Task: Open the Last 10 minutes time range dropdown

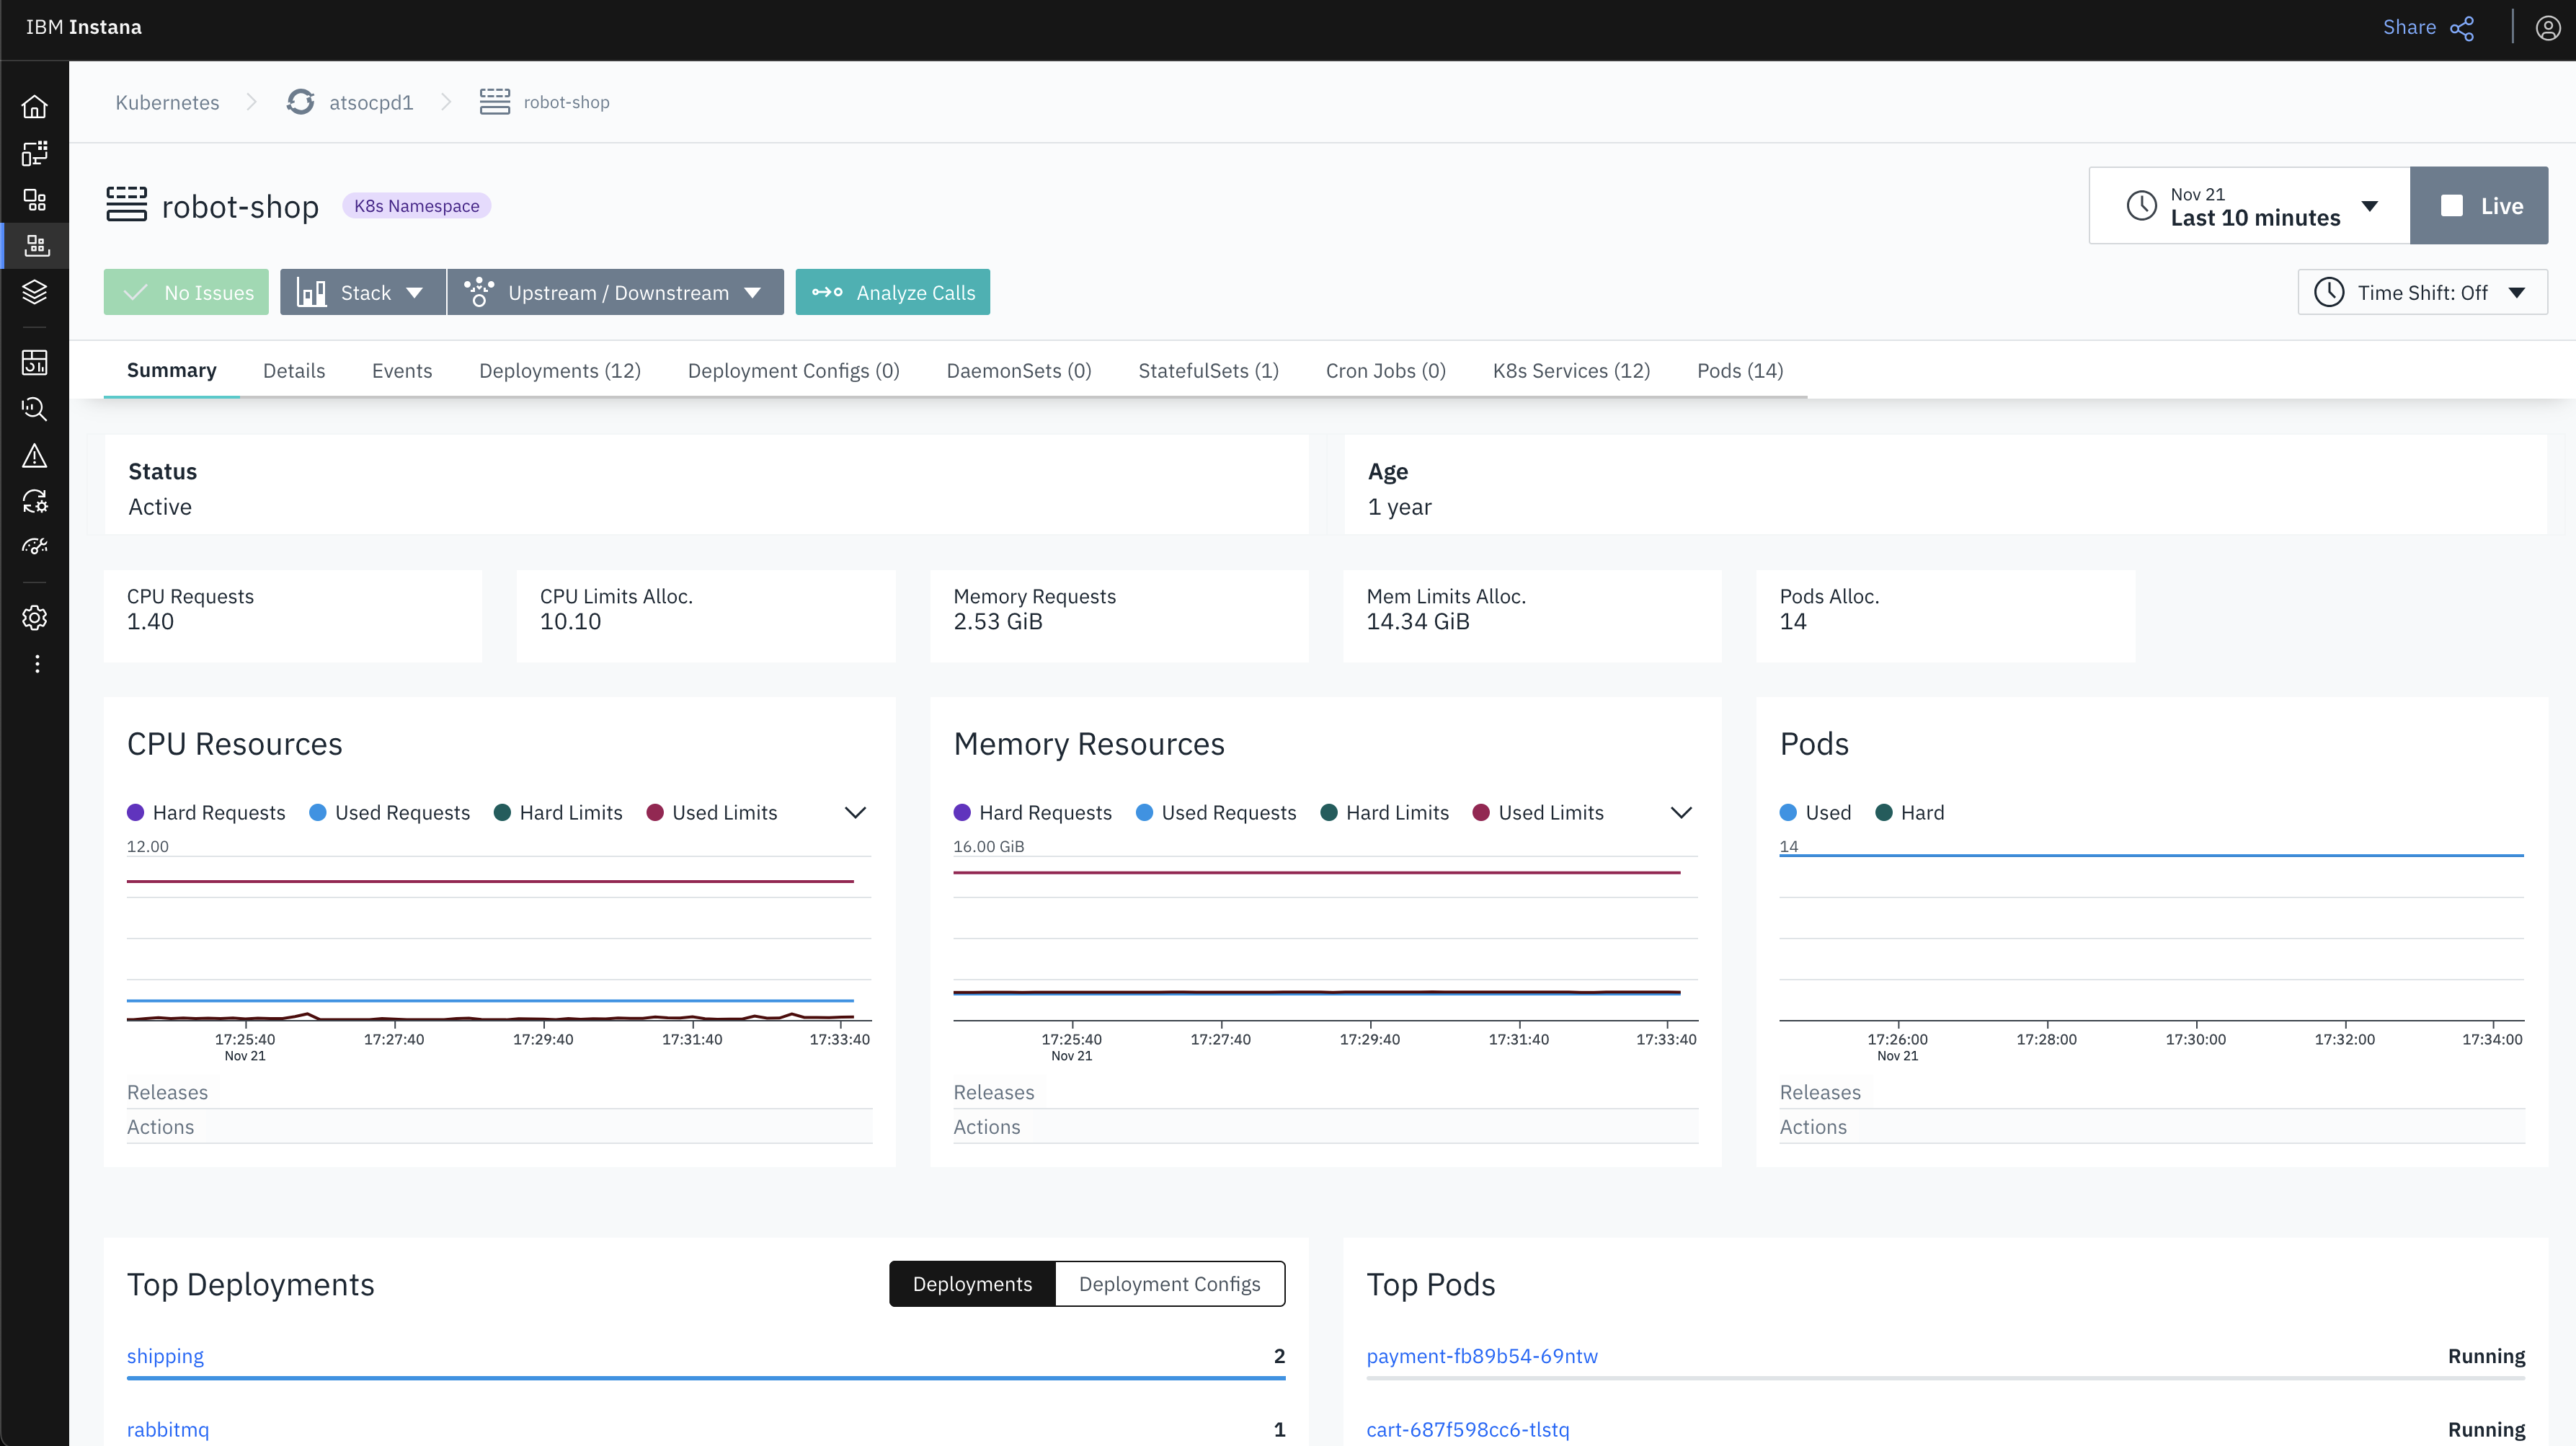Action: (x=2249, y=205)
